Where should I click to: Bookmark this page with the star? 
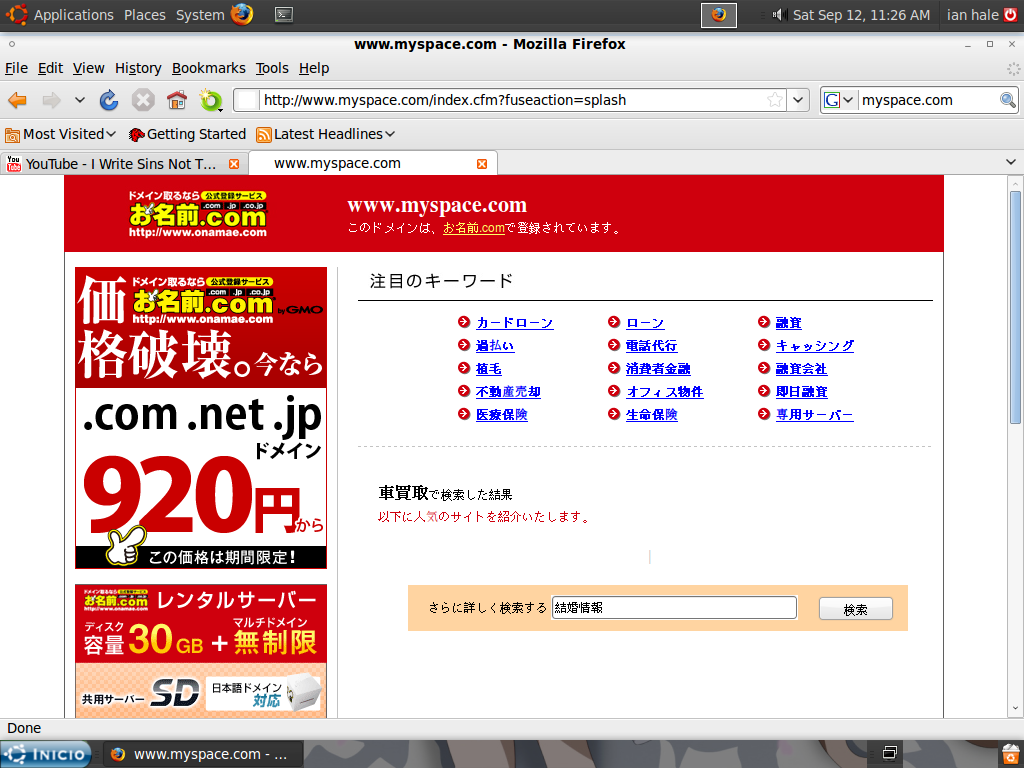coord(775,100)
